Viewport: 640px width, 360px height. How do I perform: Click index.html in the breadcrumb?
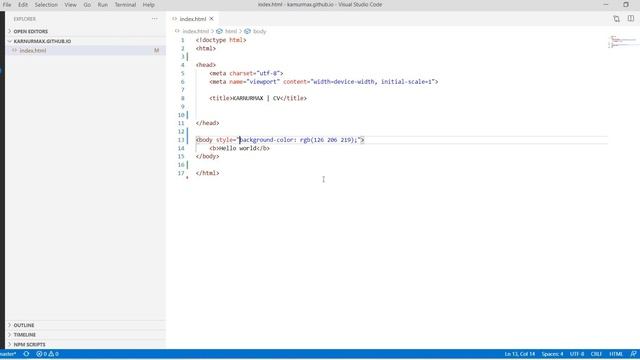click(x=196, y=31)
